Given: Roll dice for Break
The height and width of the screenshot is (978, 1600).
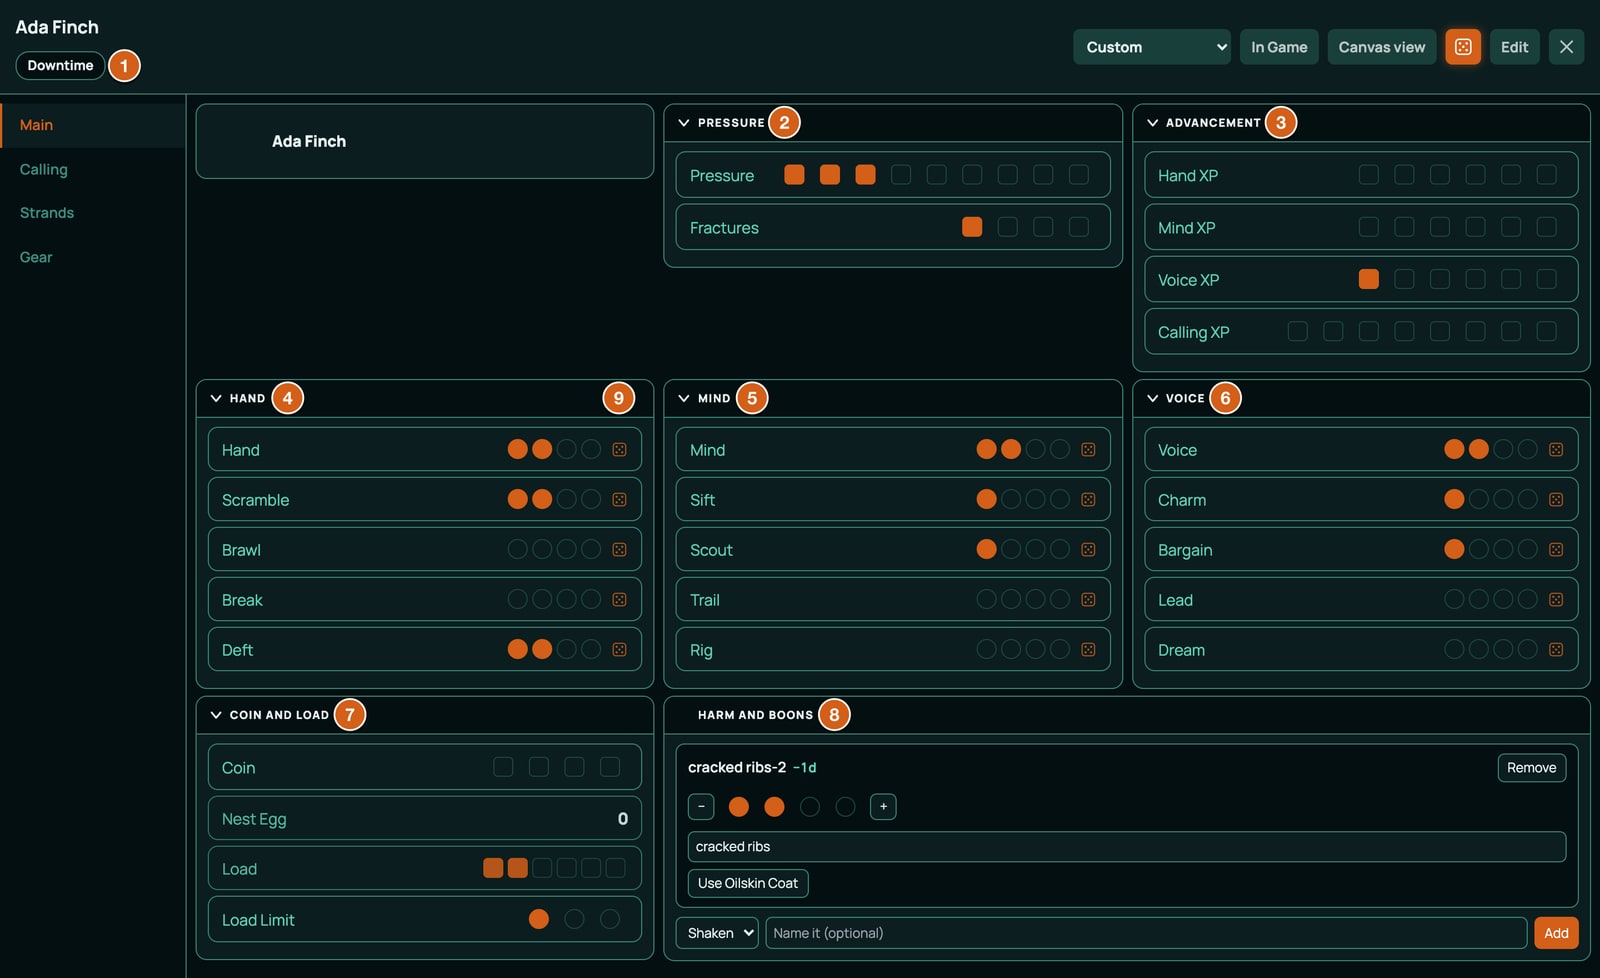Looking at the screenshot, I should 620,600.
